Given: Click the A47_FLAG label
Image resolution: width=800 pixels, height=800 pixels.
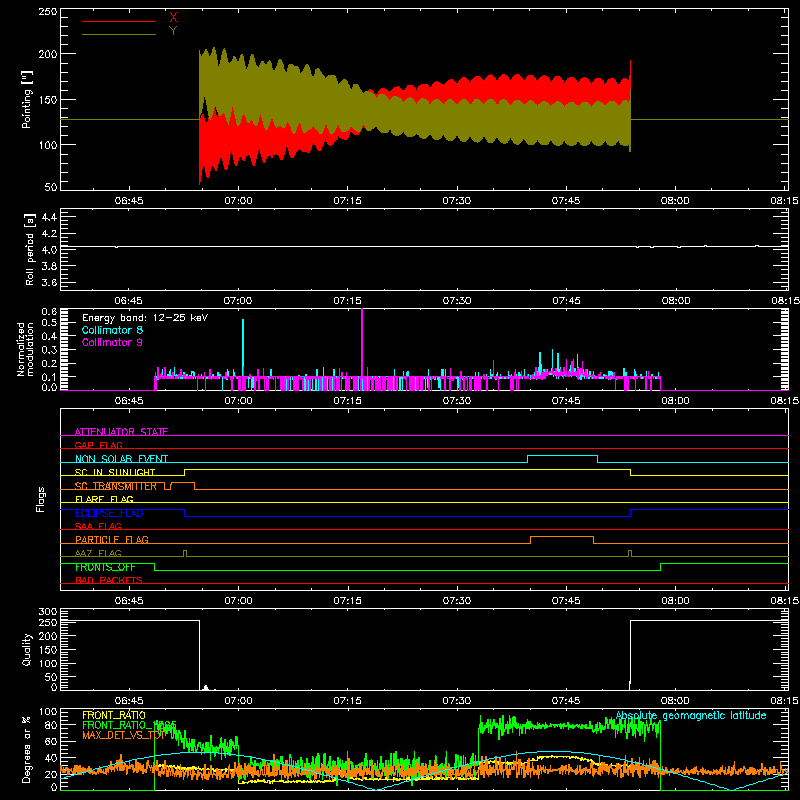Looking at the screenshot, I should (98, 553).
